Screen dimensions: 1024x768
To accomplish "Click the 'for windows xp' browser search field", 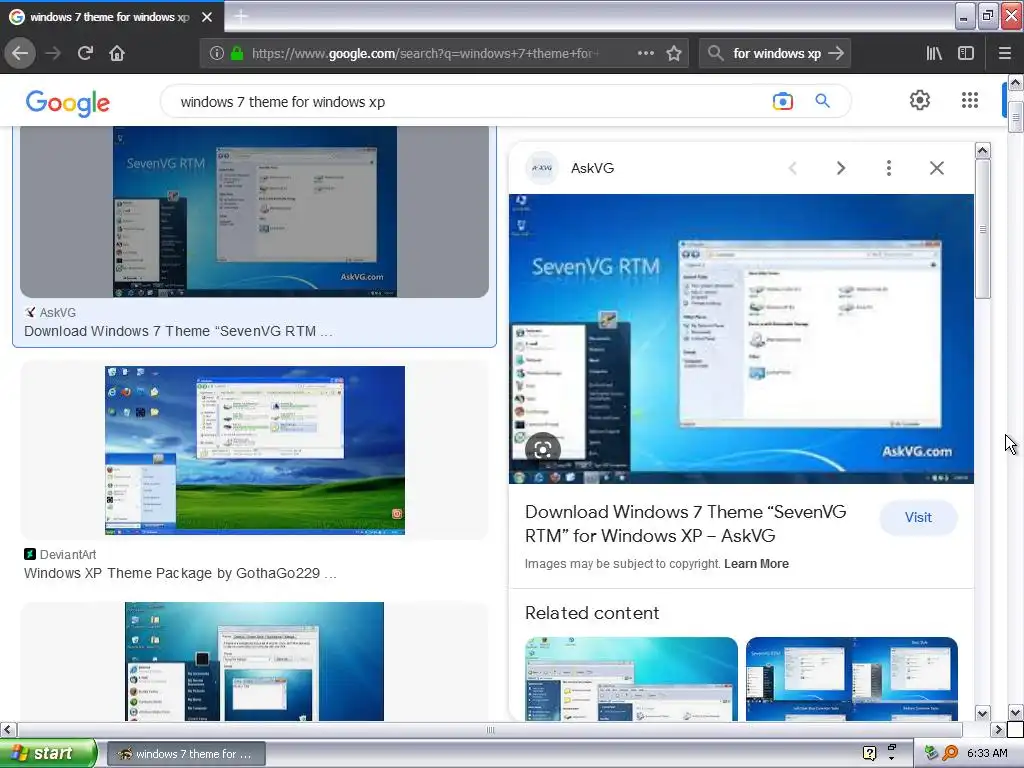I will (x=776, y=54).
